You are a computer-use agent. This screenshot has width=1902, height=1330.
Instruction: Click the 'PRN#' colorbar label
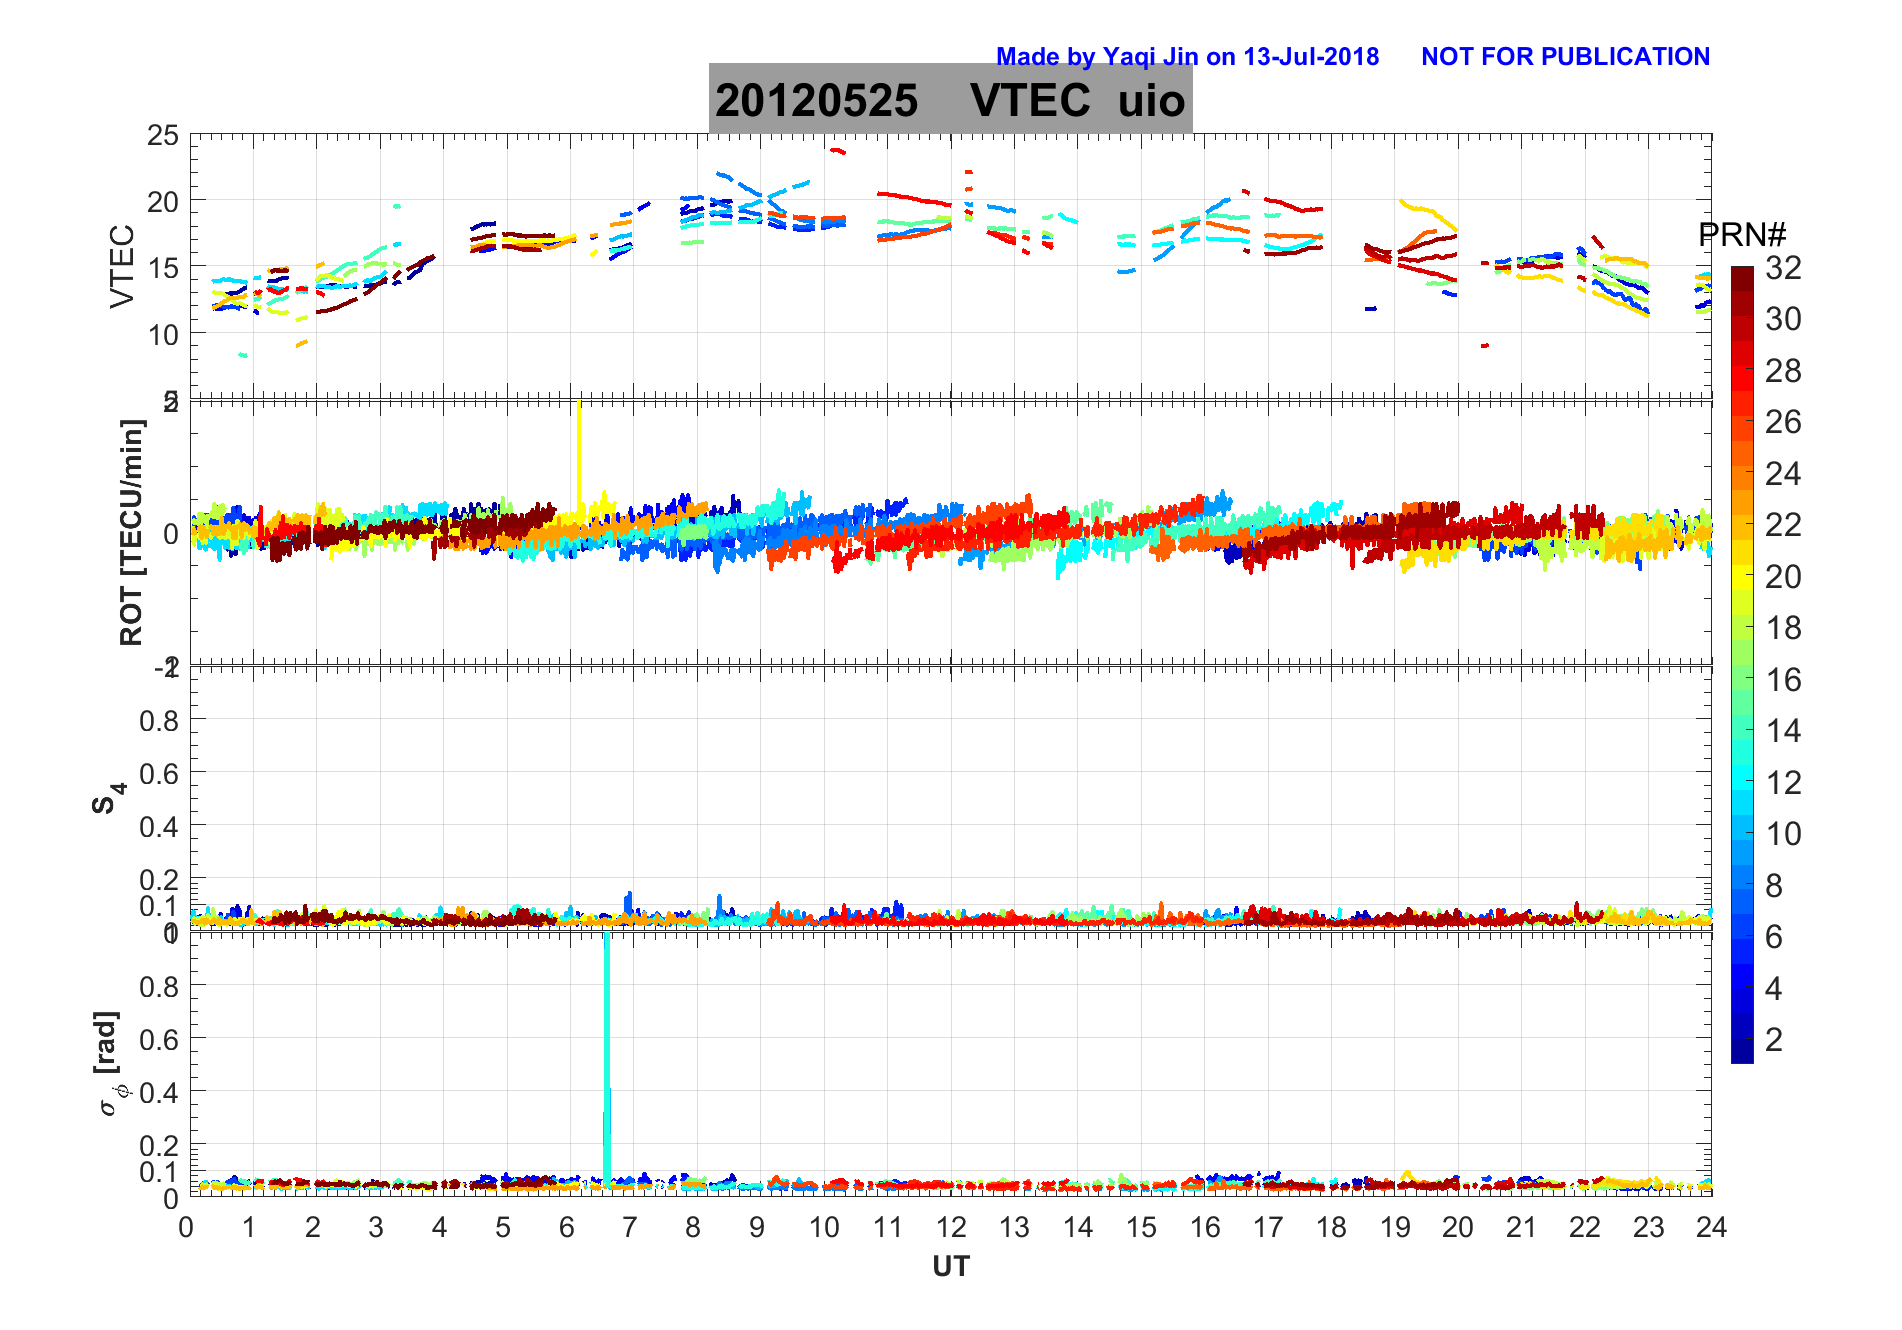click(1741, 236)
